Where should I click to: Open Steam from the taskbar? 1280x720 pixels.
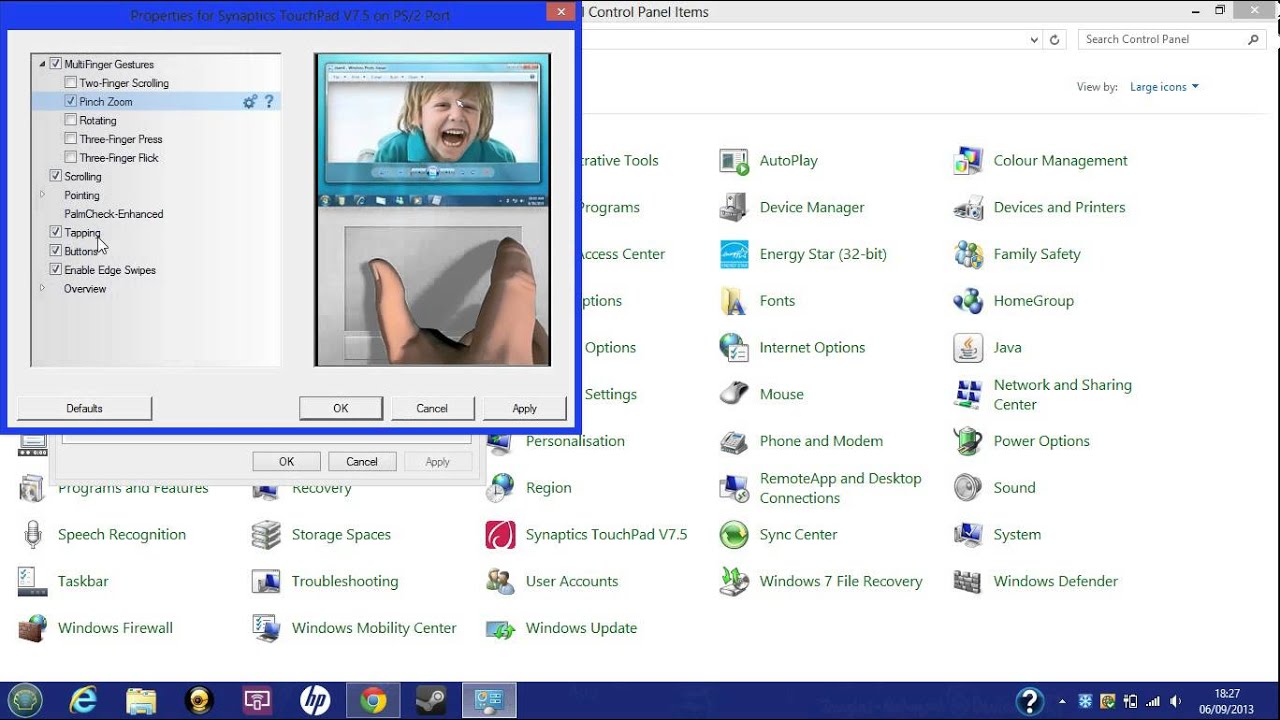431,700
